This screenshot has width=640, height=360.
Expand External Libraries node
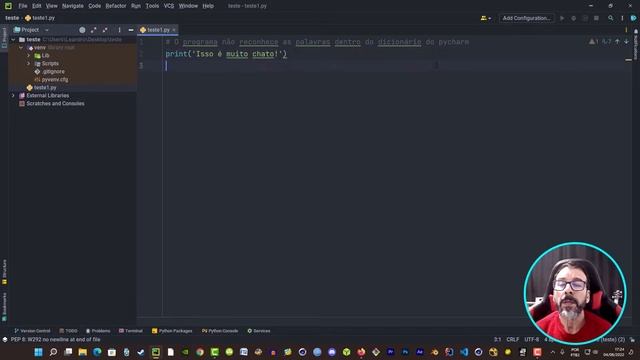click(13, 96)
